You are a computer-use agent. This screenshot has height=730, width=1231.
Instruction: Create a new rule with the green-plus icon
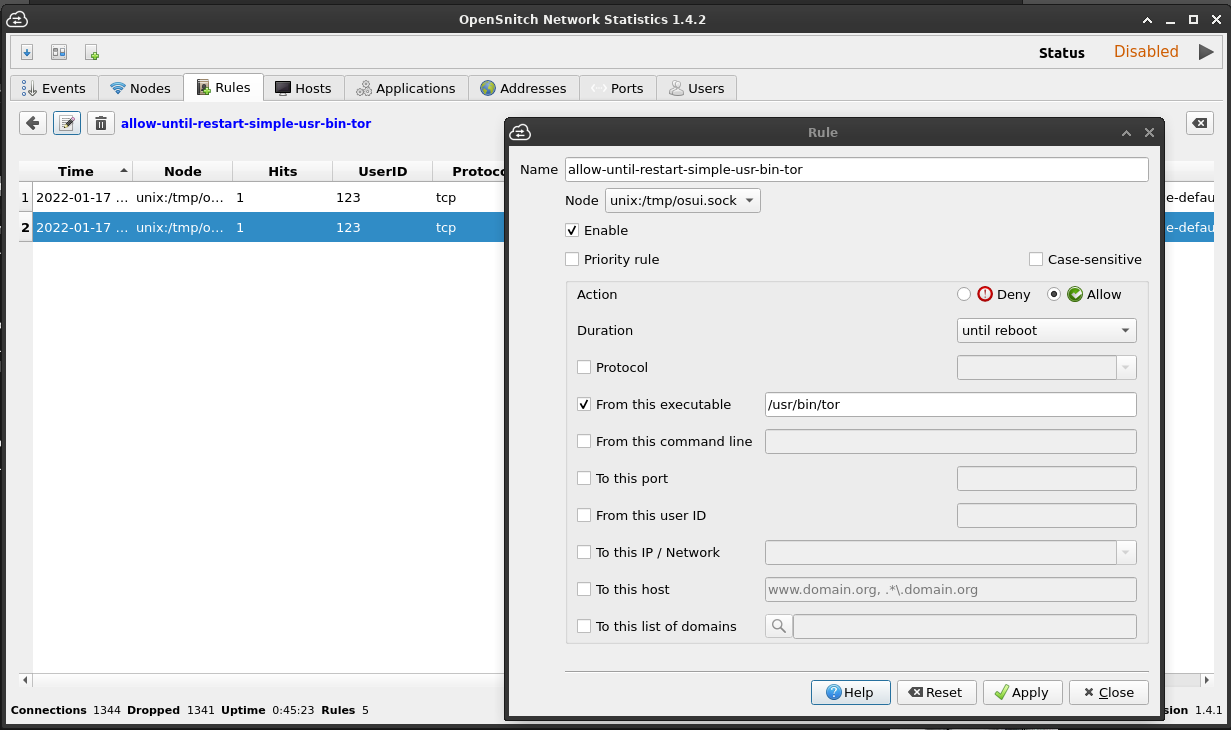[x=92, y=52]
